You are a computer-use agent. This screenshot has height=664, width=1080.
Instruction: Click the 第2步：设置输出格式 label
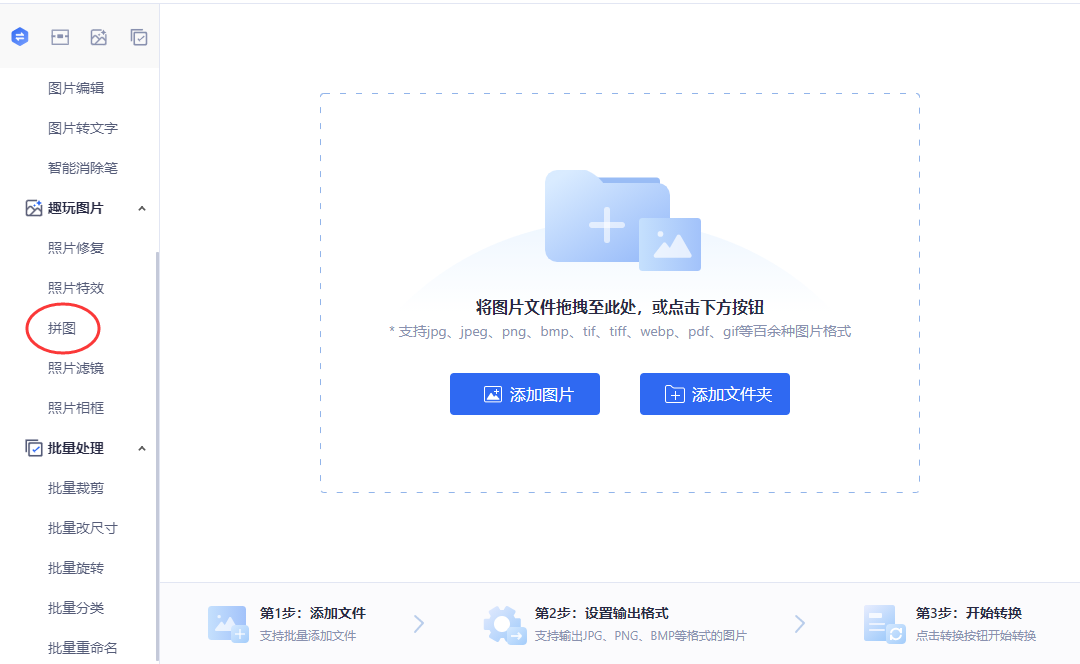602,613
